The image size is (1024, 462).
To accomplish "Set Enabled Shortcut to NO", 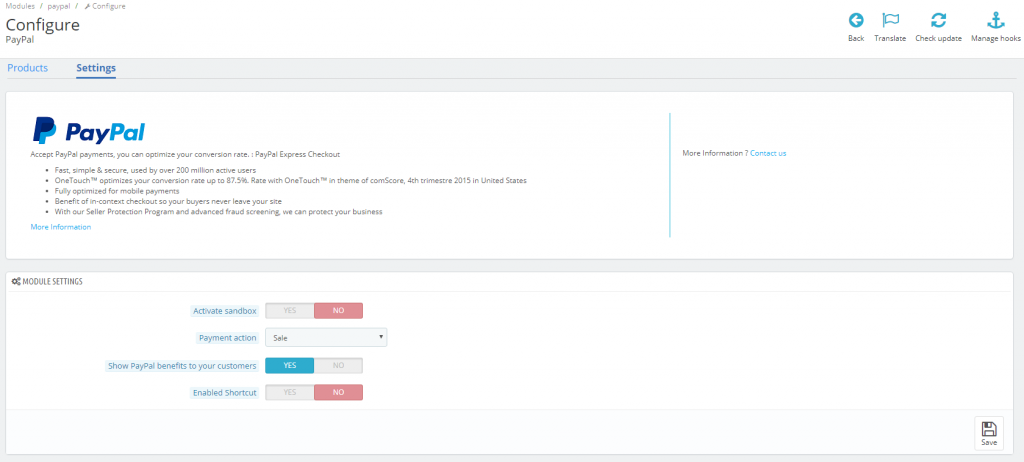I will (x=338, y=393).
